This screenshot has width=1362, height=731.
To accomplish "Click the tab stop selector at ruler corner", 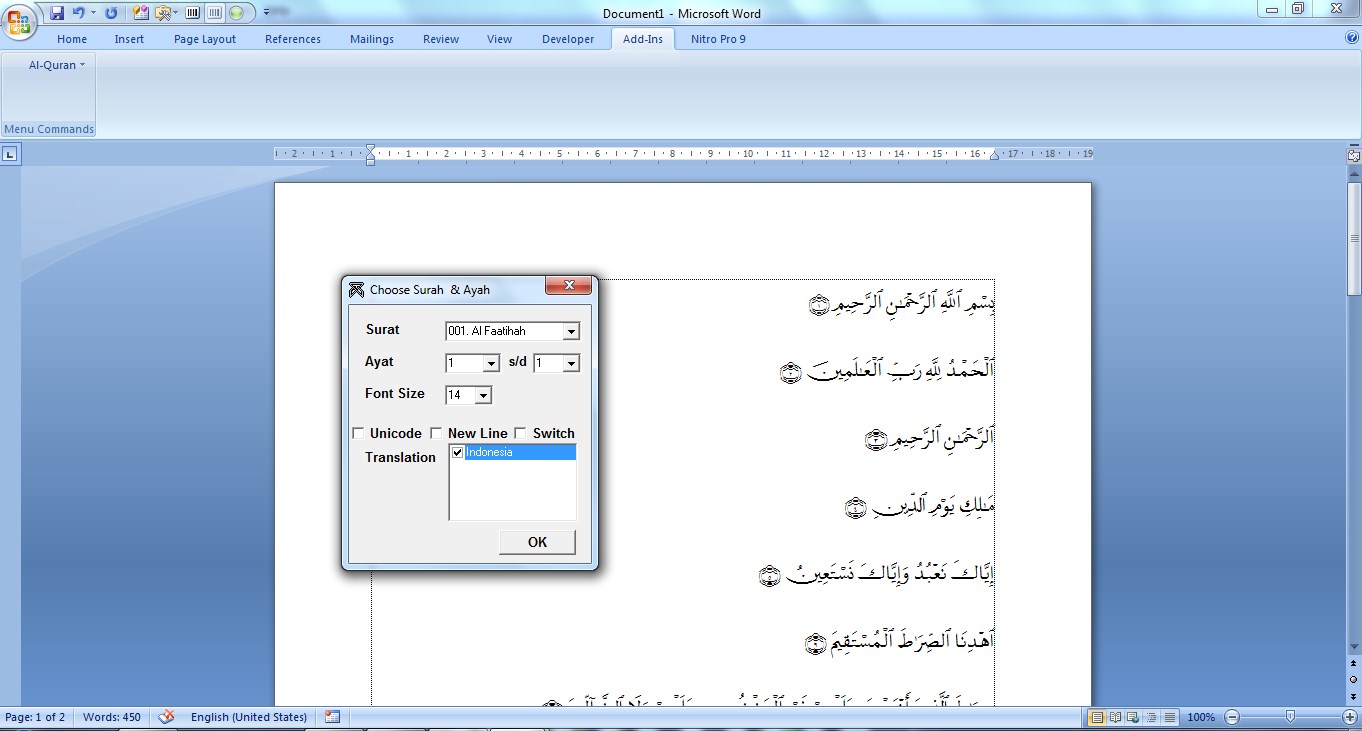I will (9, 154).
